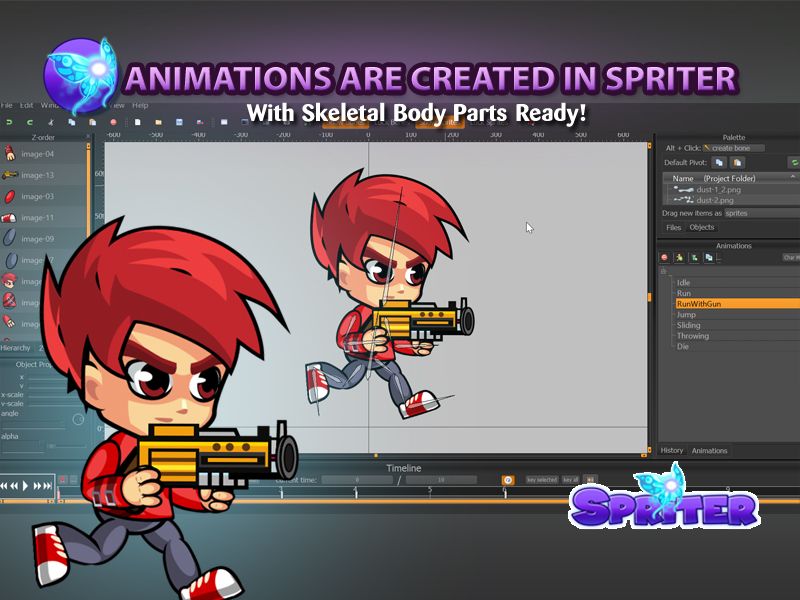Click the New Project document icon
Image resolution: width=800 pixels, height=600 pixels.
(x=137, y=122)
